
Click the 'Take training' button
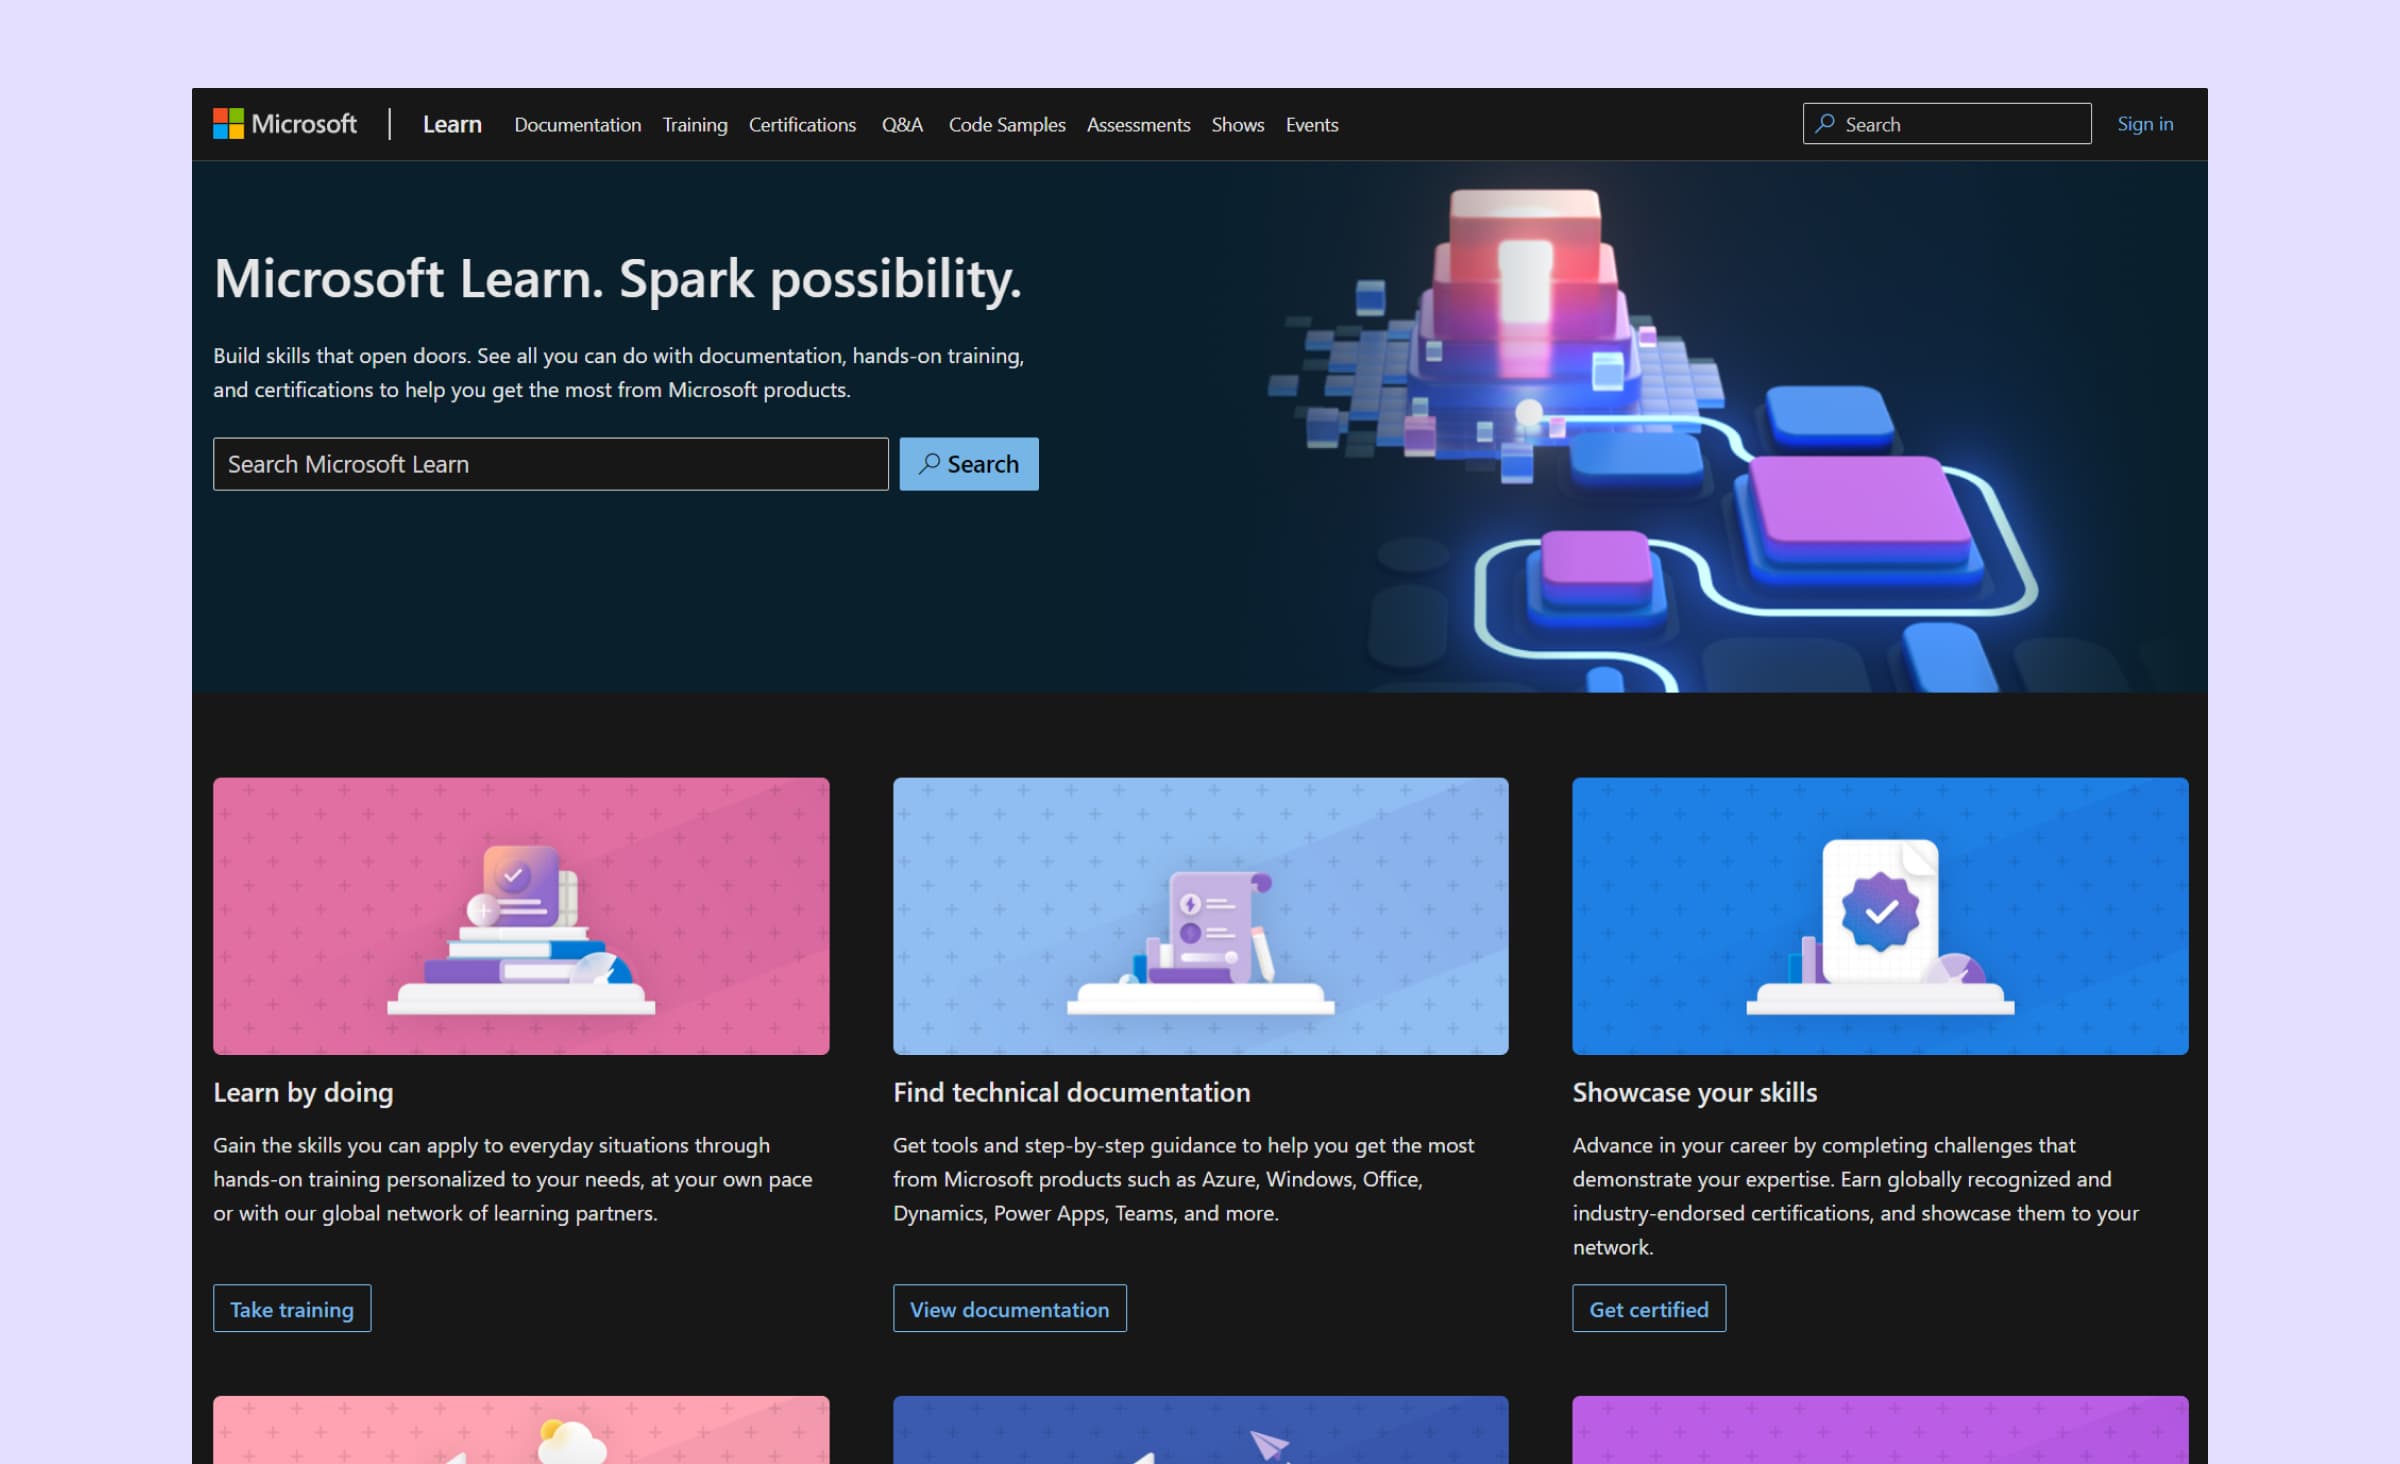click(x=291, y=1308)
